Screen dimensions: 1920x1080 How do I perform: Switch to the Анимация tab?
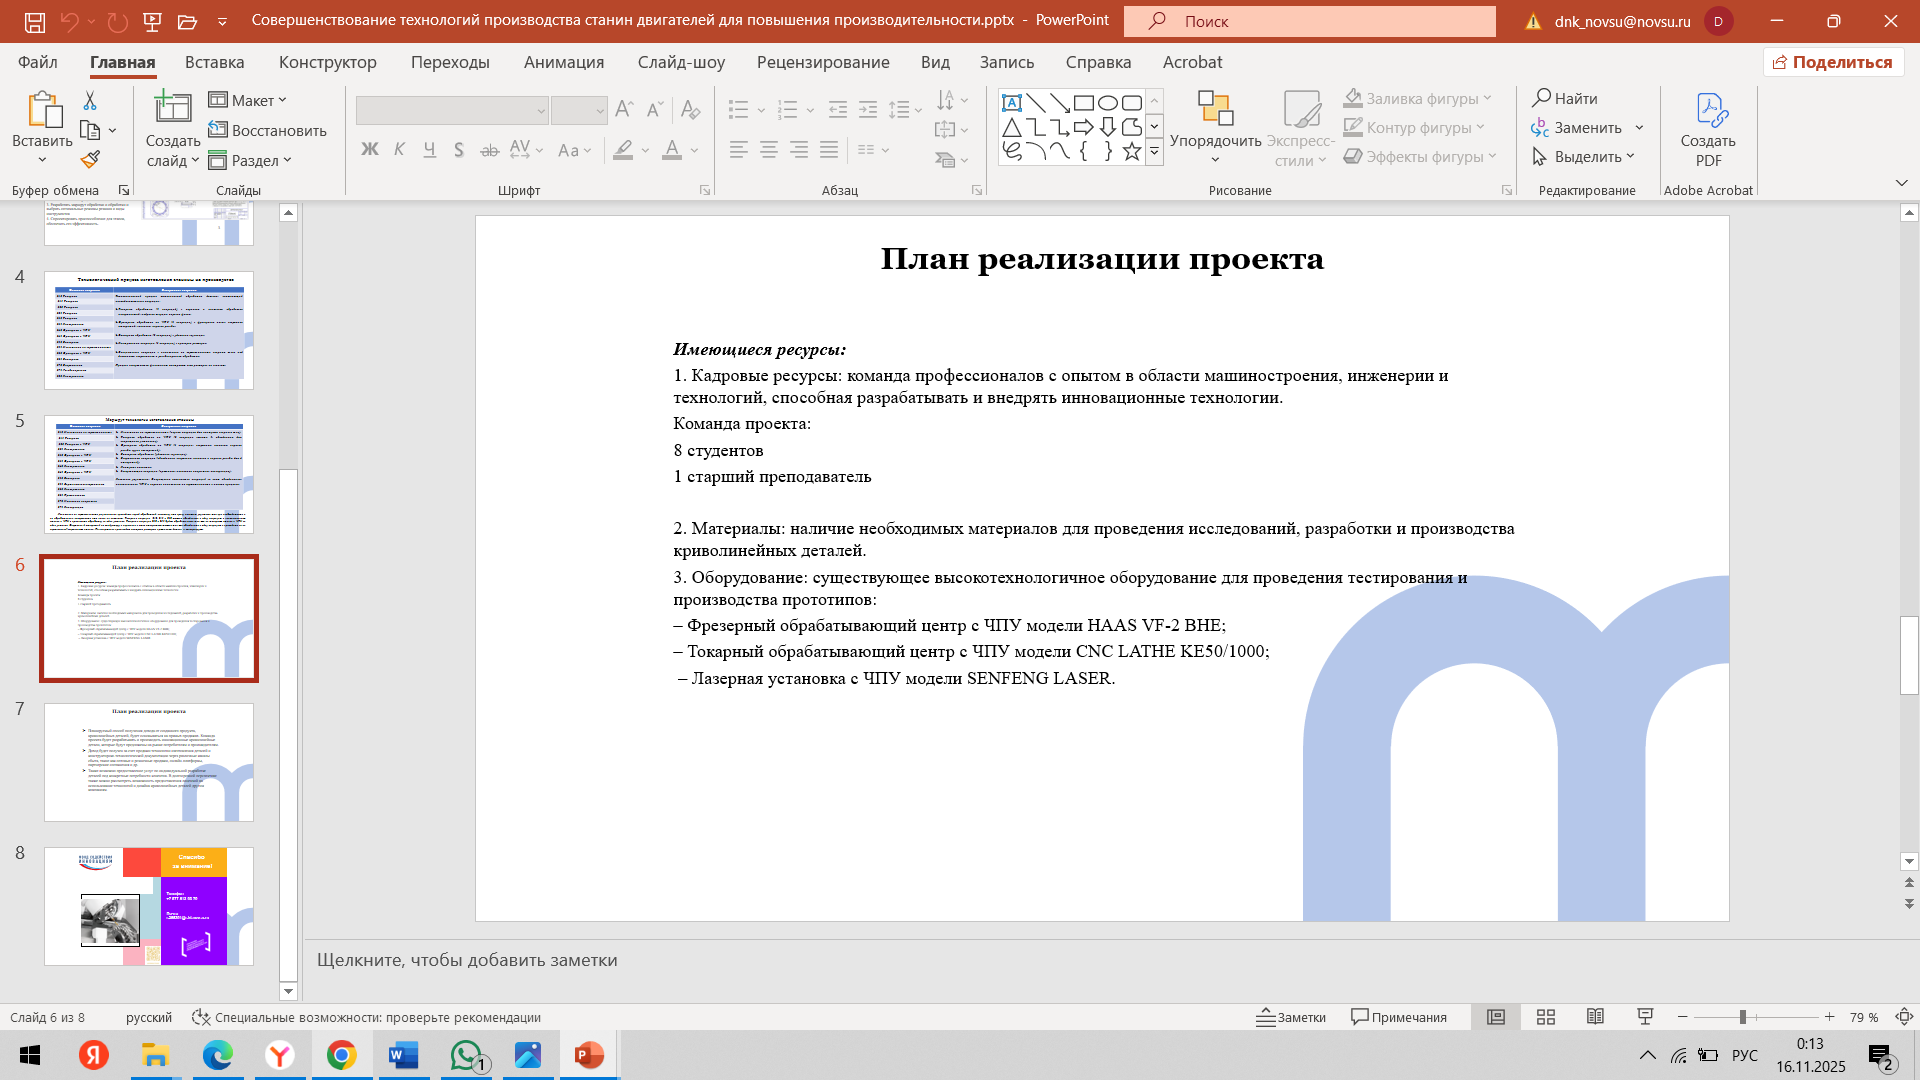coord(564,62)
